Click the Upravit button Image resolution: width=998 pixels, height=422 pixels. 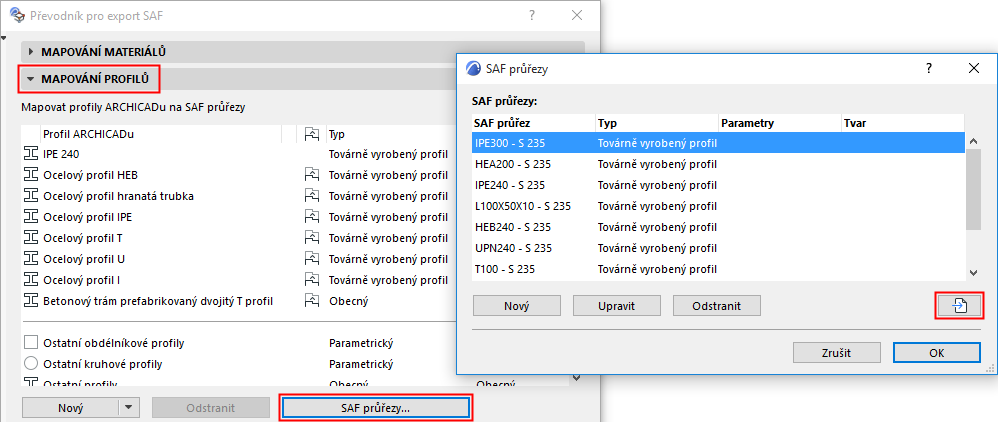617,306
